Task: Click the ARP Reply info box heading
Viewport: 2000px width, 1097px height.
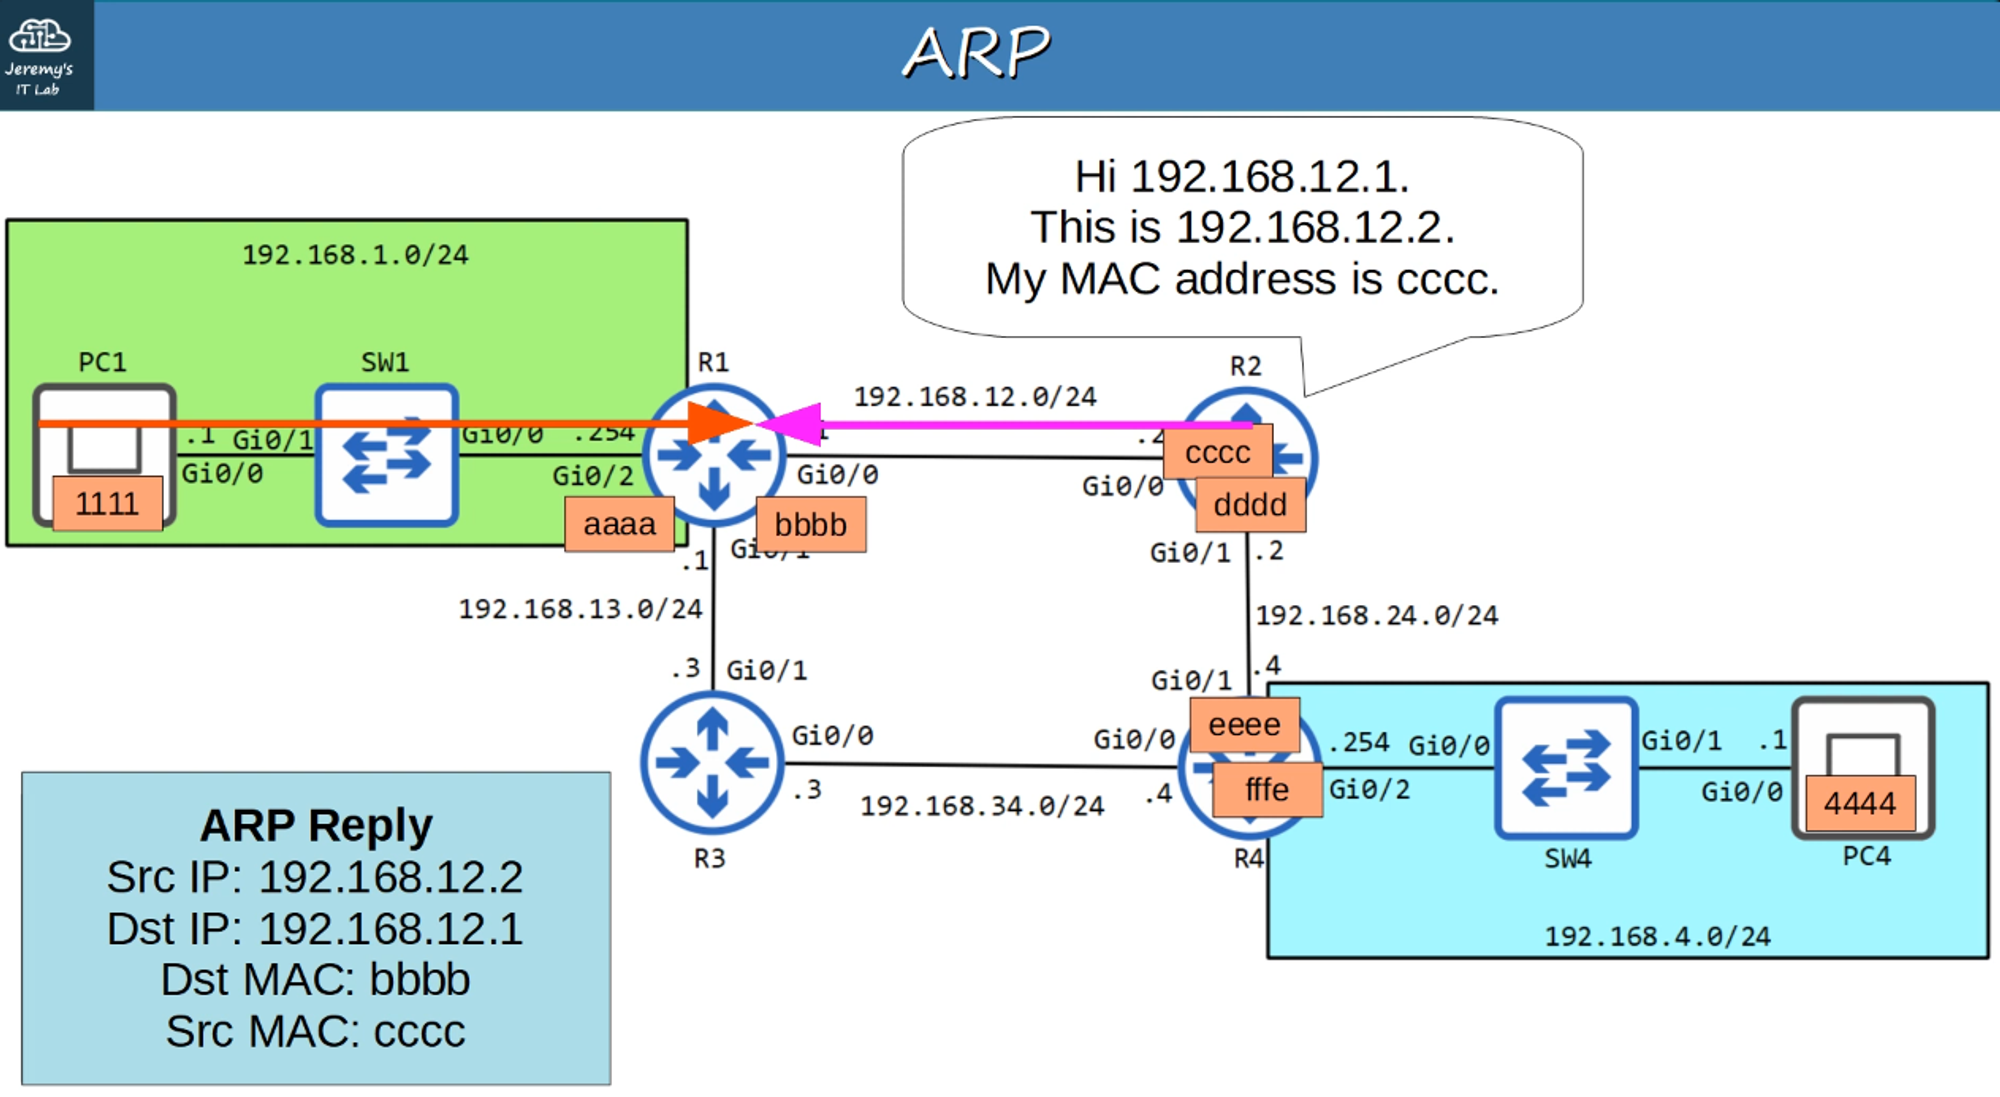Action: point(316,826)
